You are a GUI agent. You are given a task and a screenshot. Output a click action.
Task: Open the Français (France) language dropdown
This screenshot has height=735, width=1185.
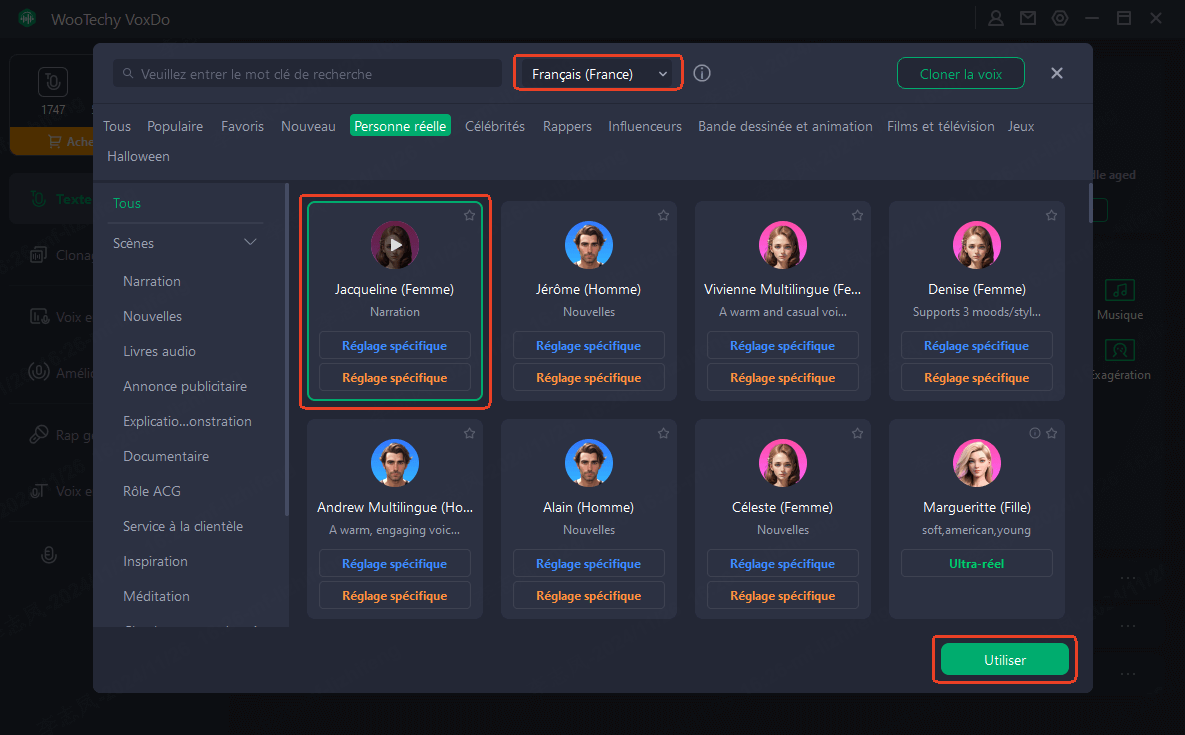599,74
